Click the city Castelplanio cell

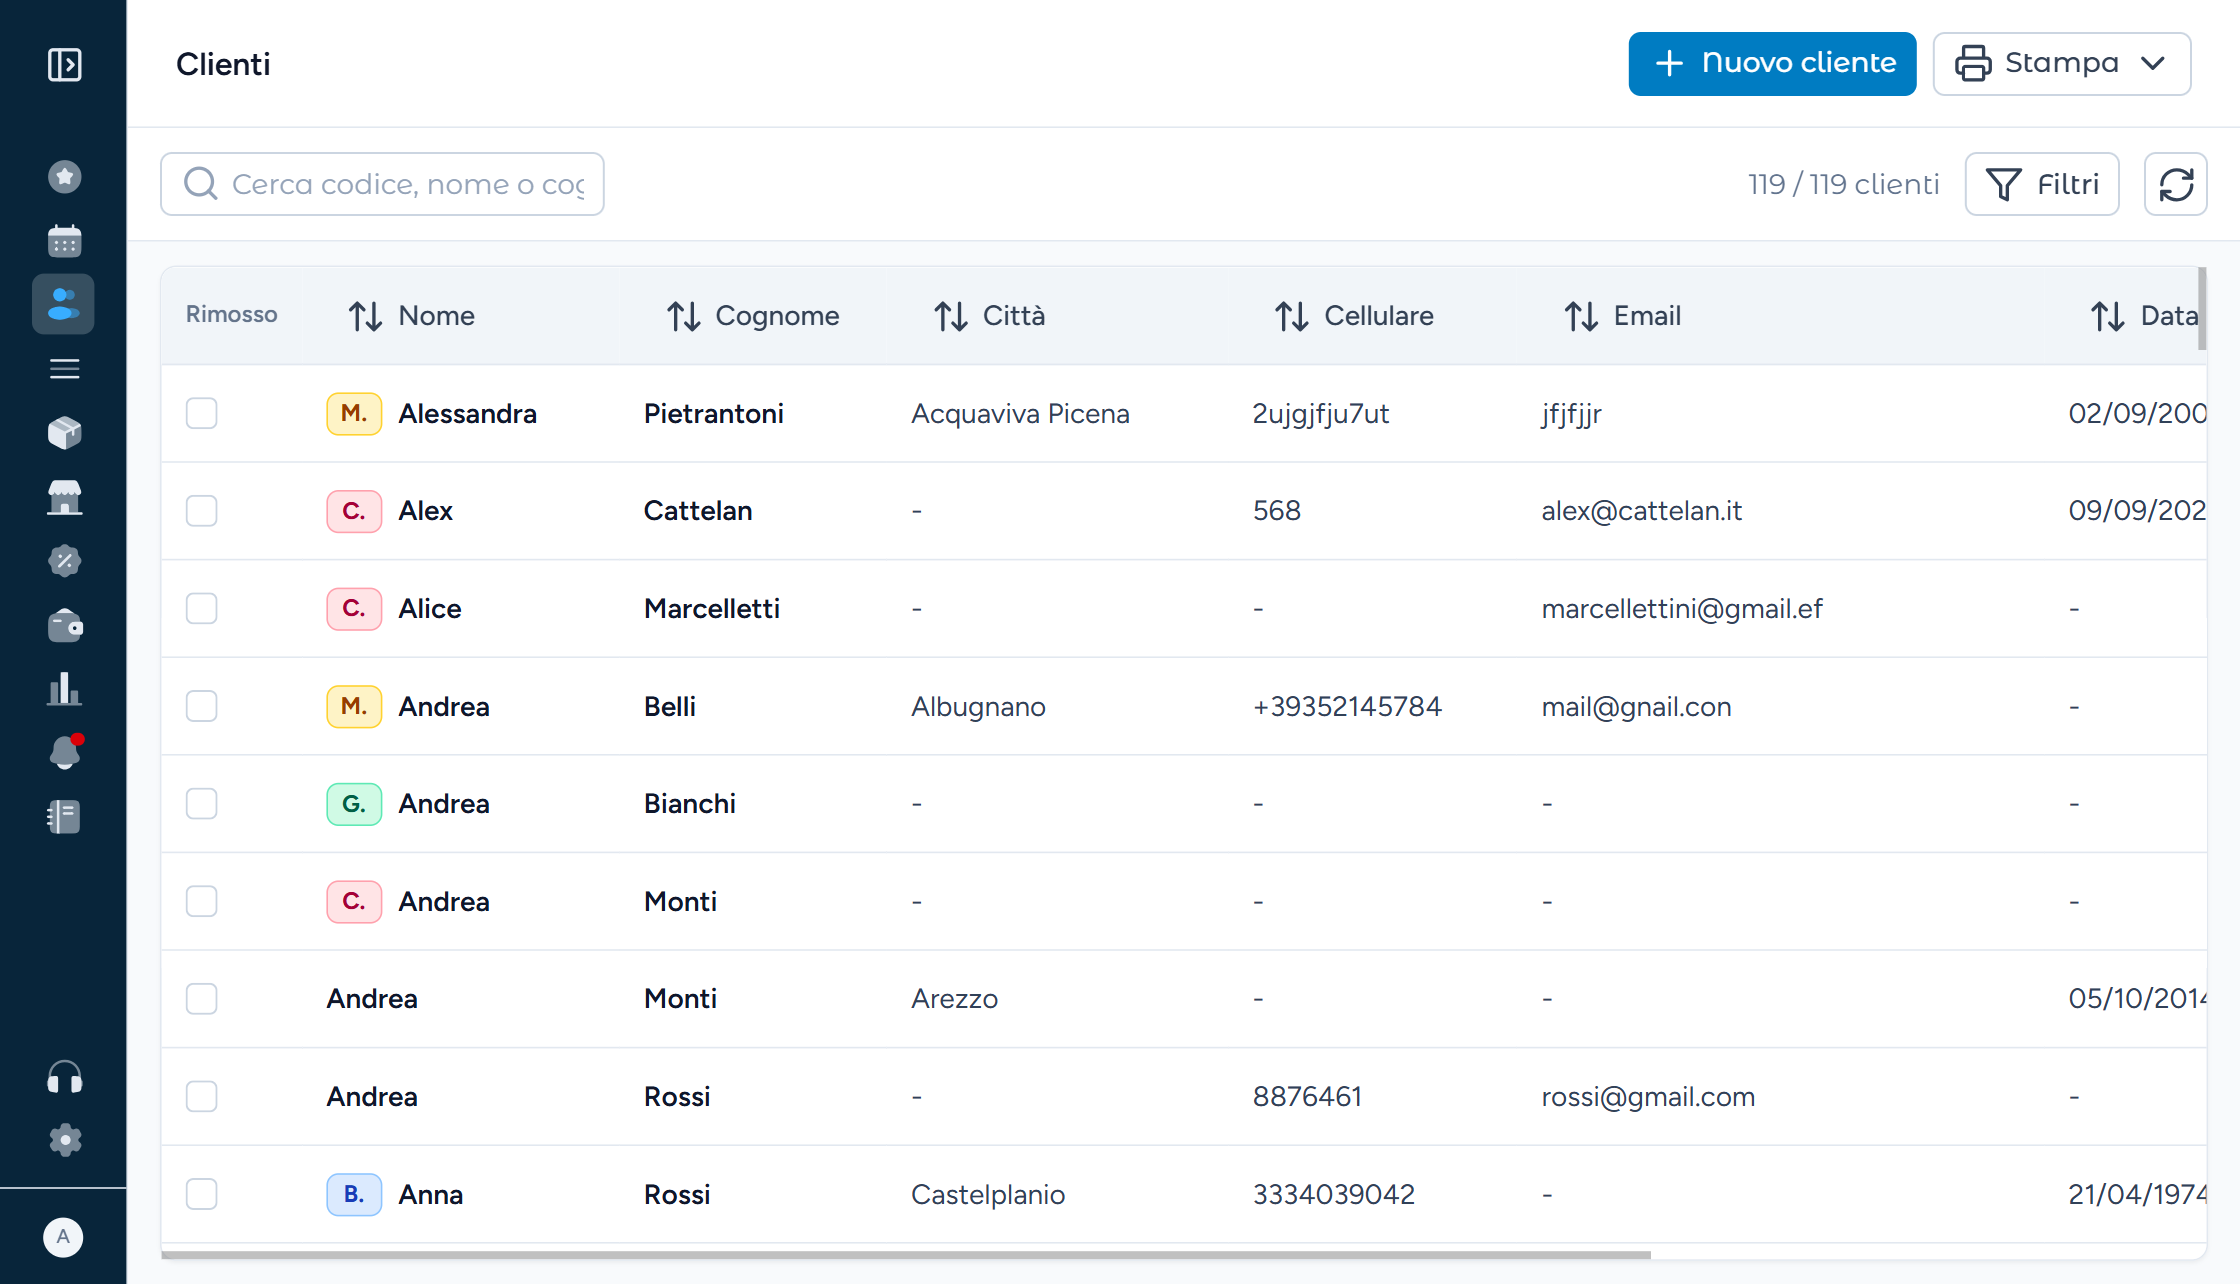[988, 1195]
